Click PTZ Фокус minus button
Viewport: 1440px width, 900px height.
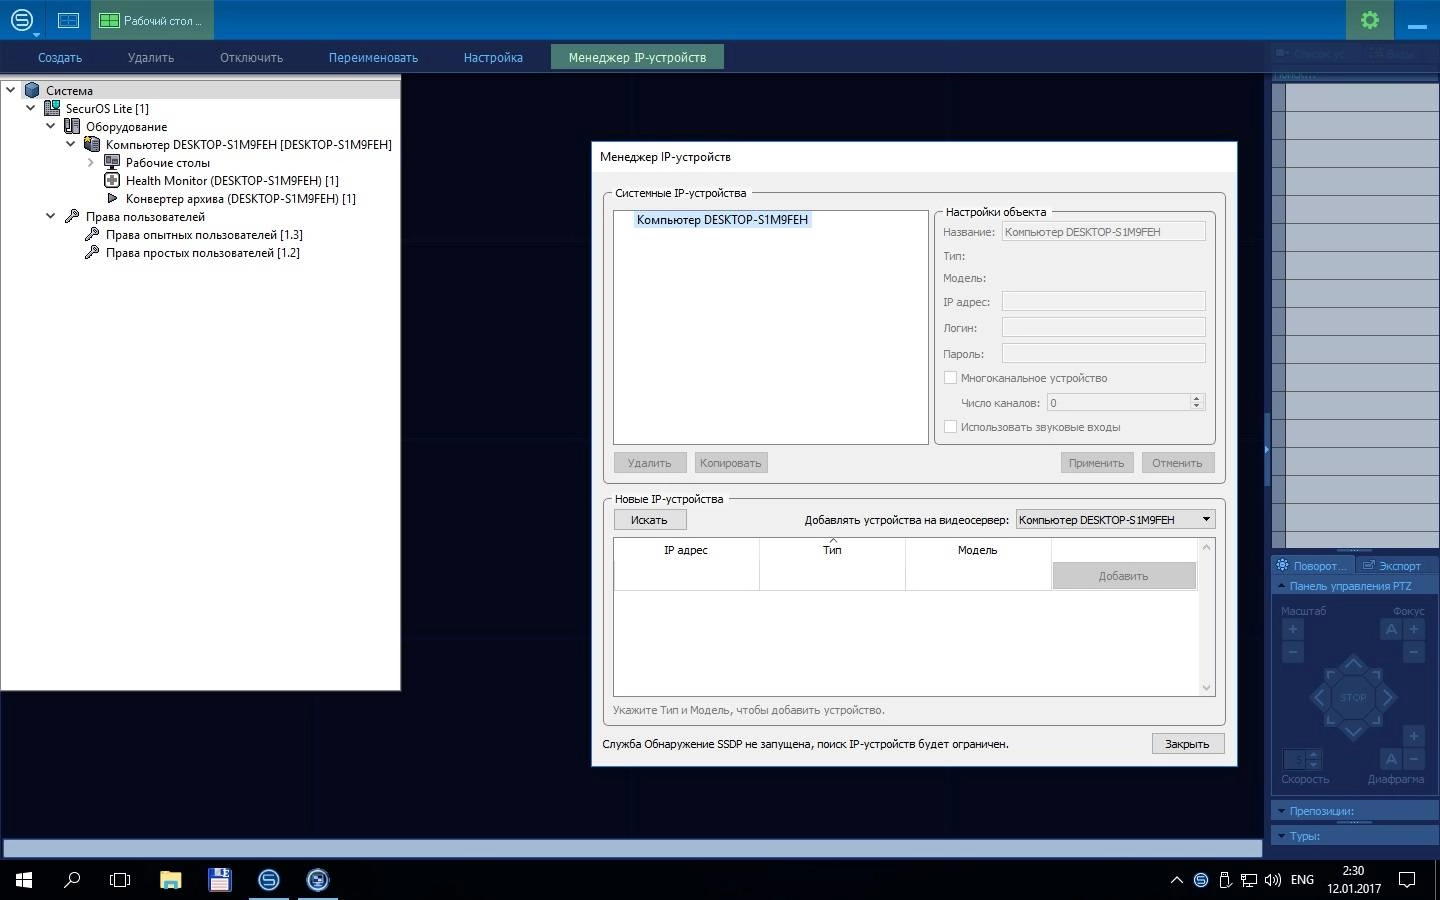point(1414,652)
